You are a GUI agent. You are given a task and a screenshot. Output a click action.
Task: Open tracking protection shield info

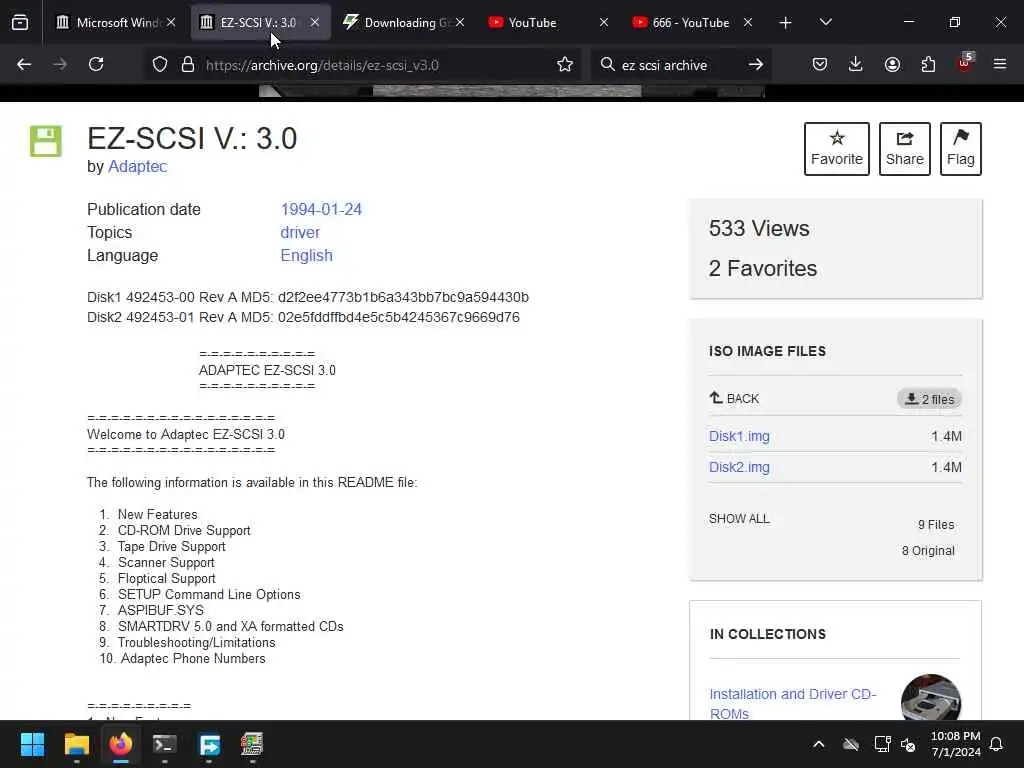click(x=160, y=65)
